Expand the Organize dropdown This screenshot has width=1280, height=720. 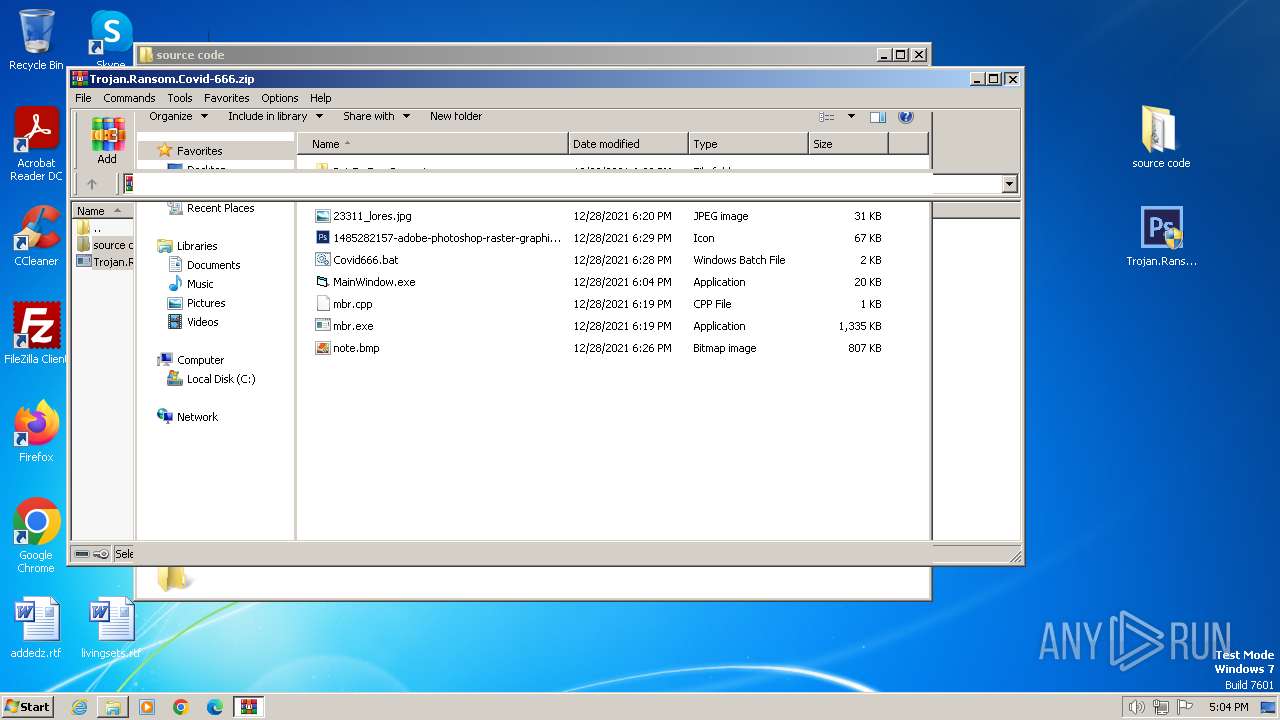point(178,116)
